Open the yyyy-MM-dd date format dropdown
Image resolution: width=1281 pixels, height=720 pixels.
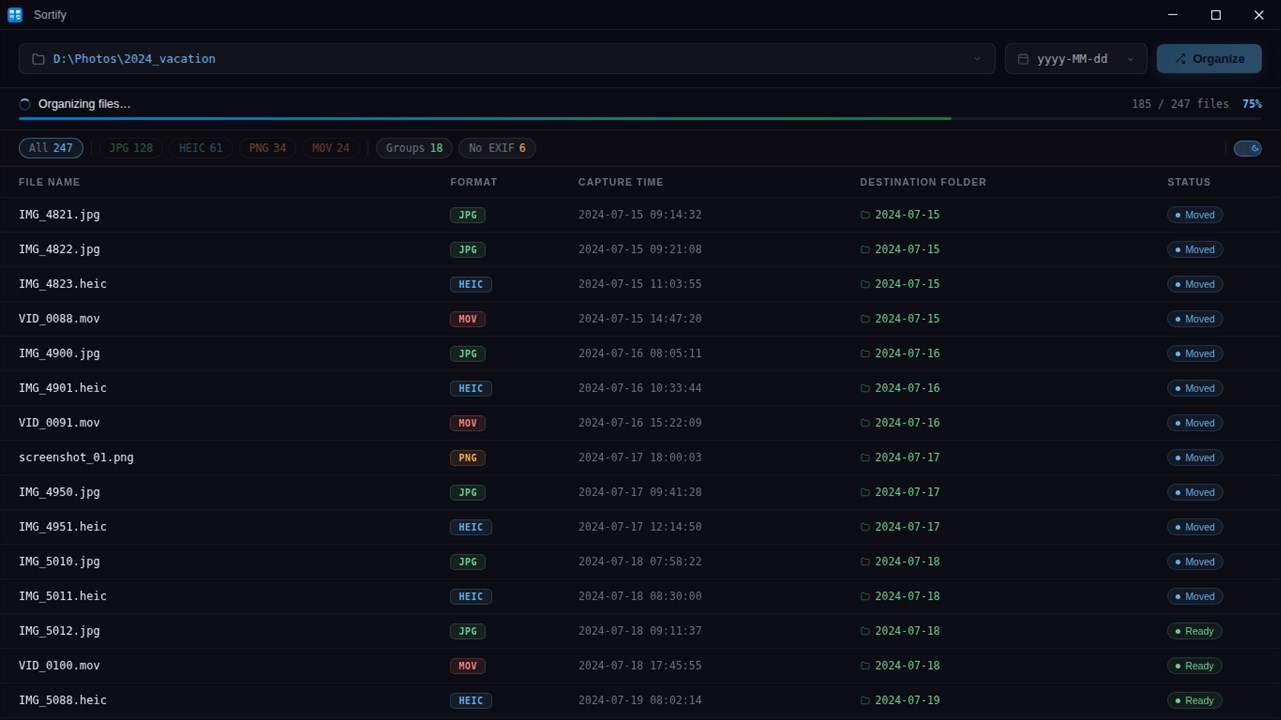coord(1076,59)
